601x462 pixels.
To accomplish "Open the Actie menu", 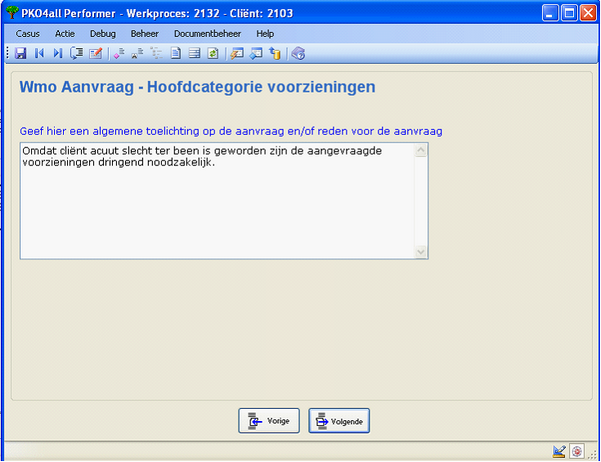I will [x=65, y=34].
